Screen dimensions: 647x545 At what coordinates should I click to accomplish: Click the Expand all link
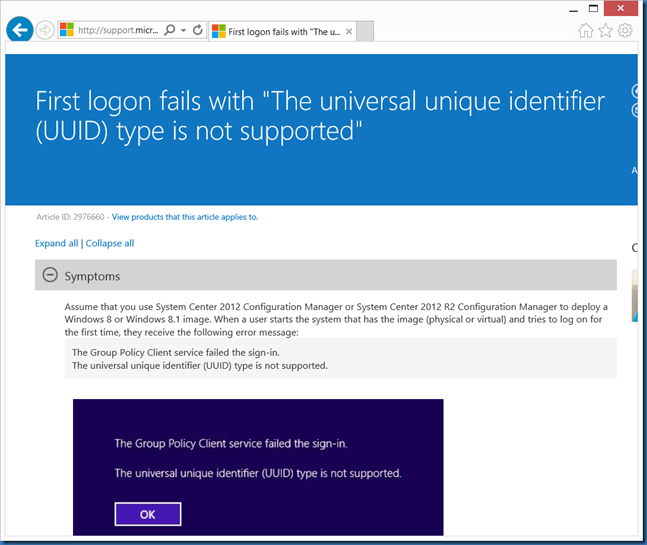(x=57, y=243)
